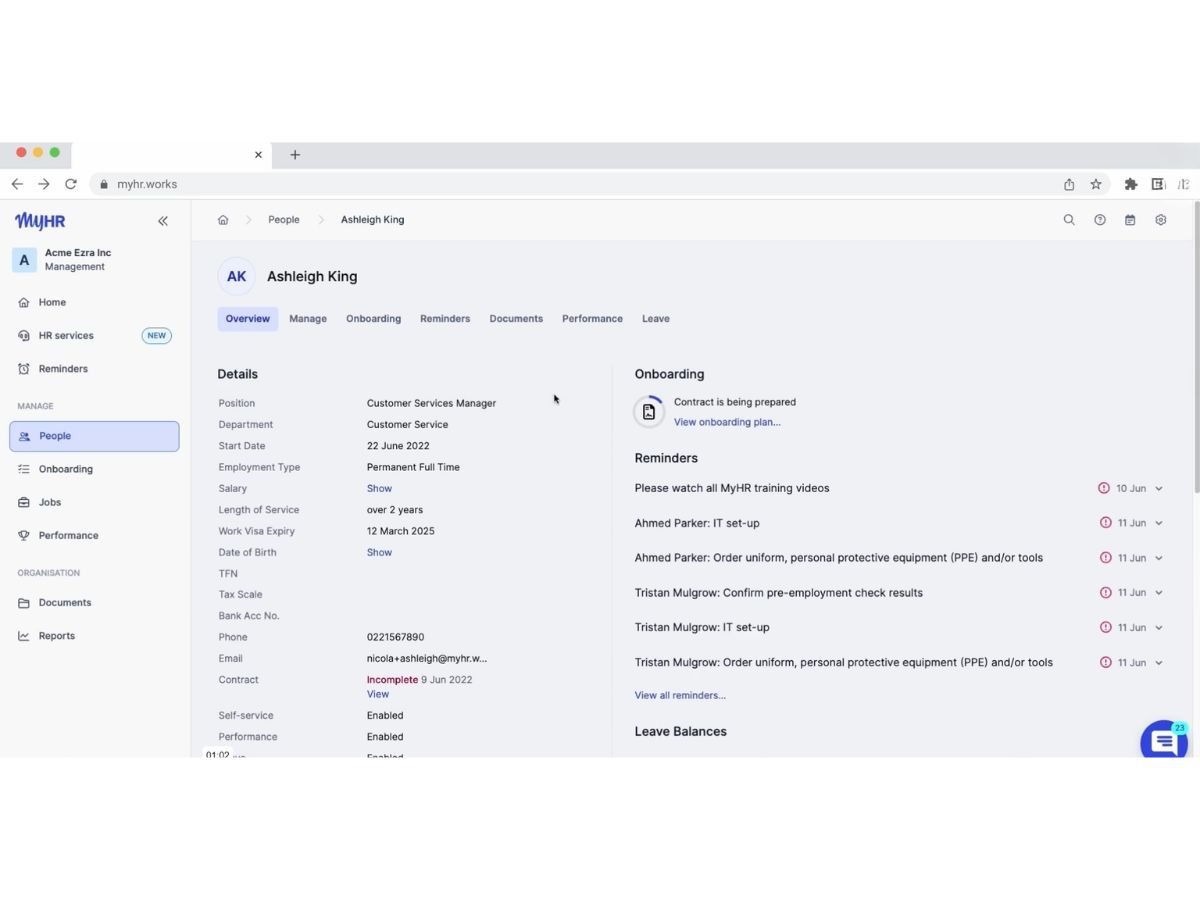Click the overdue alert icon for the 10 Jun reminder
1200x900 pixels.
pos(1104,488)
